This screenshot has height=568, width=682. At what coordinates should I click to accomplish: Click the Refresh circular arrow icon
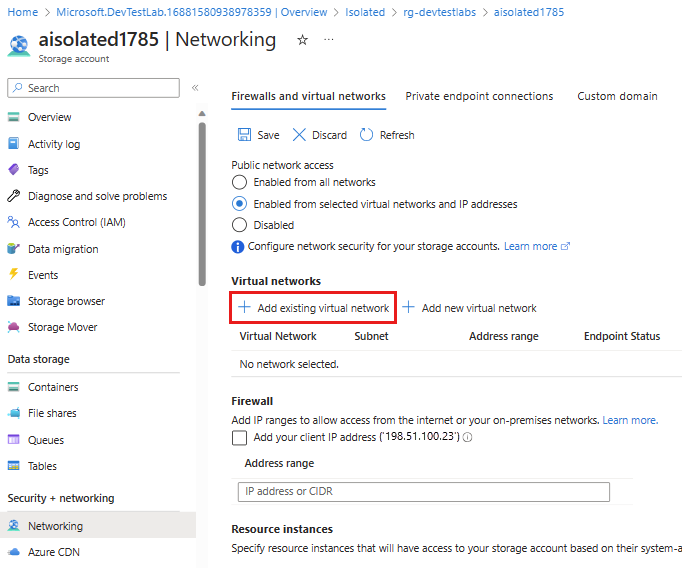pos(366,135)
